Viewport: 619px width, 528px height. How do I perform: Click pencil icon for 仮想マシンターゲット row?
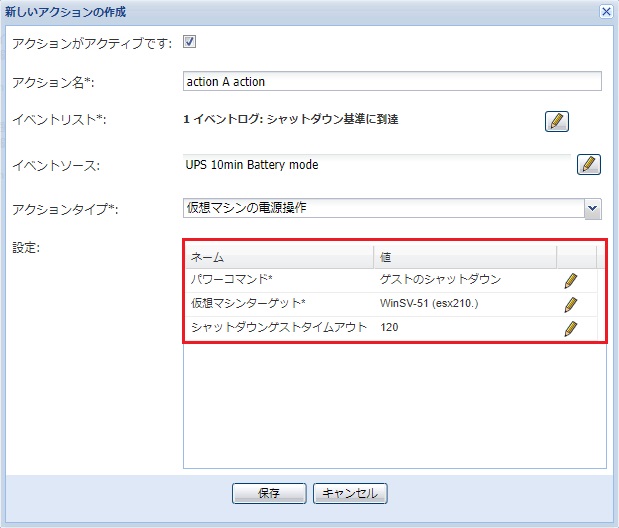pyautogui.click(x=571, y=304)
